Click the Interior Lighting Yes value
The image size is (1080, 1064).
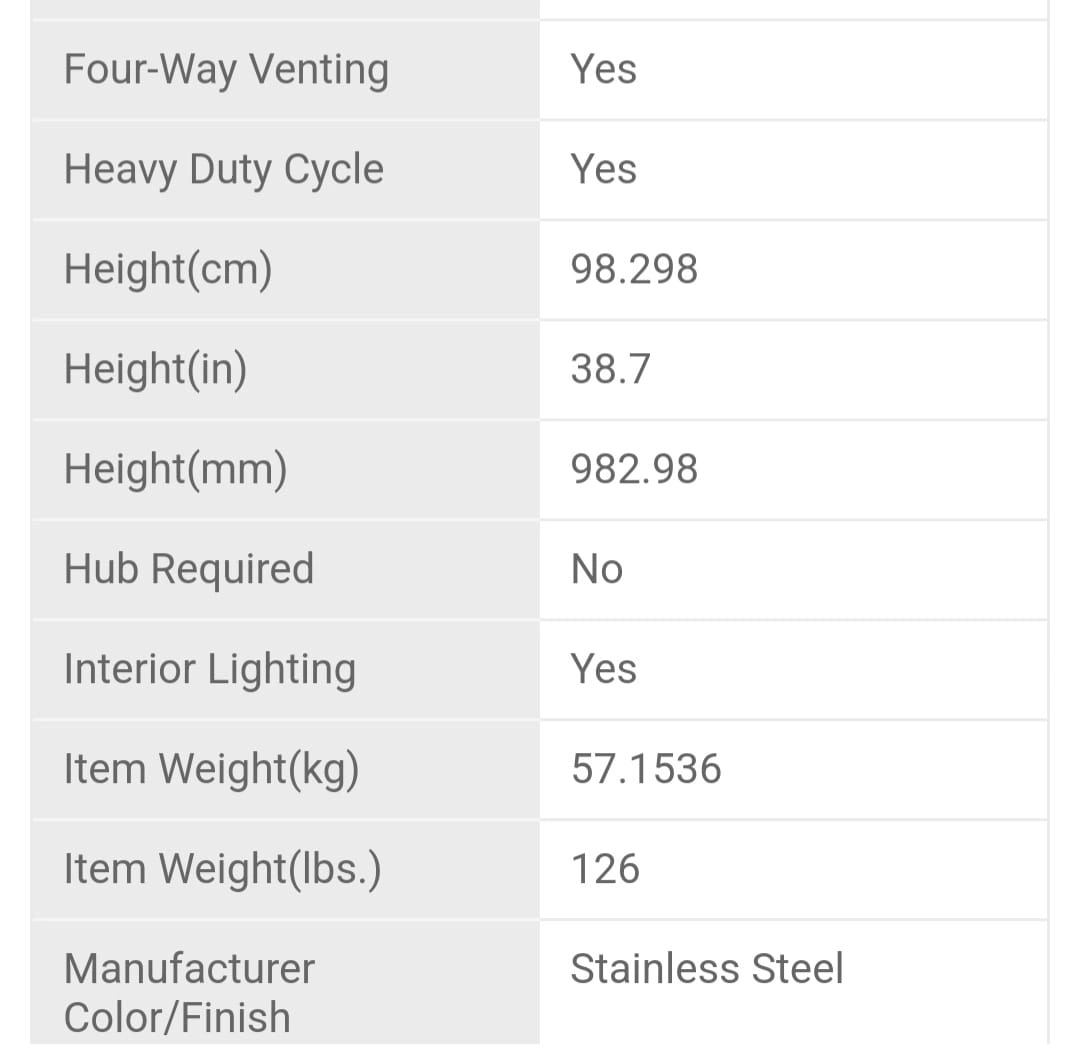click(603, 670)
